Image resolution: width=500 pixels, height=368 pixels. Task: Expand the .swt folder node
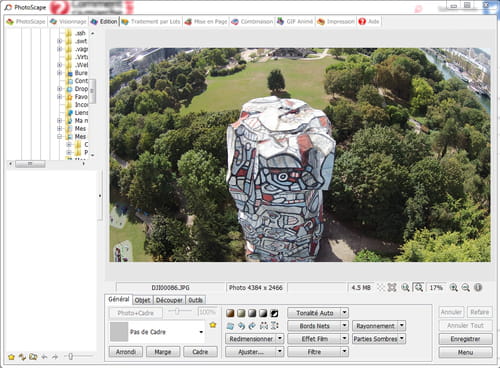pos(59,41)
